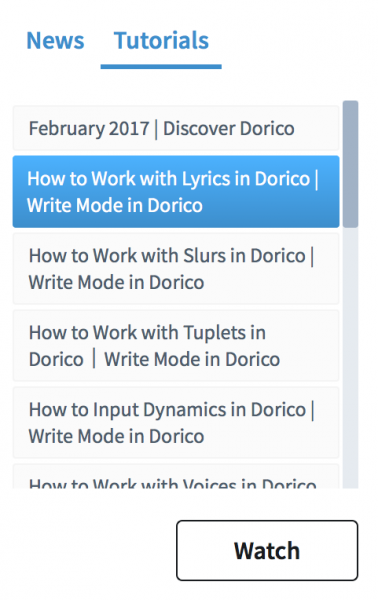
Task: Select the How to Work with Slurs tutorial
Action: click(x=176, y=269)
